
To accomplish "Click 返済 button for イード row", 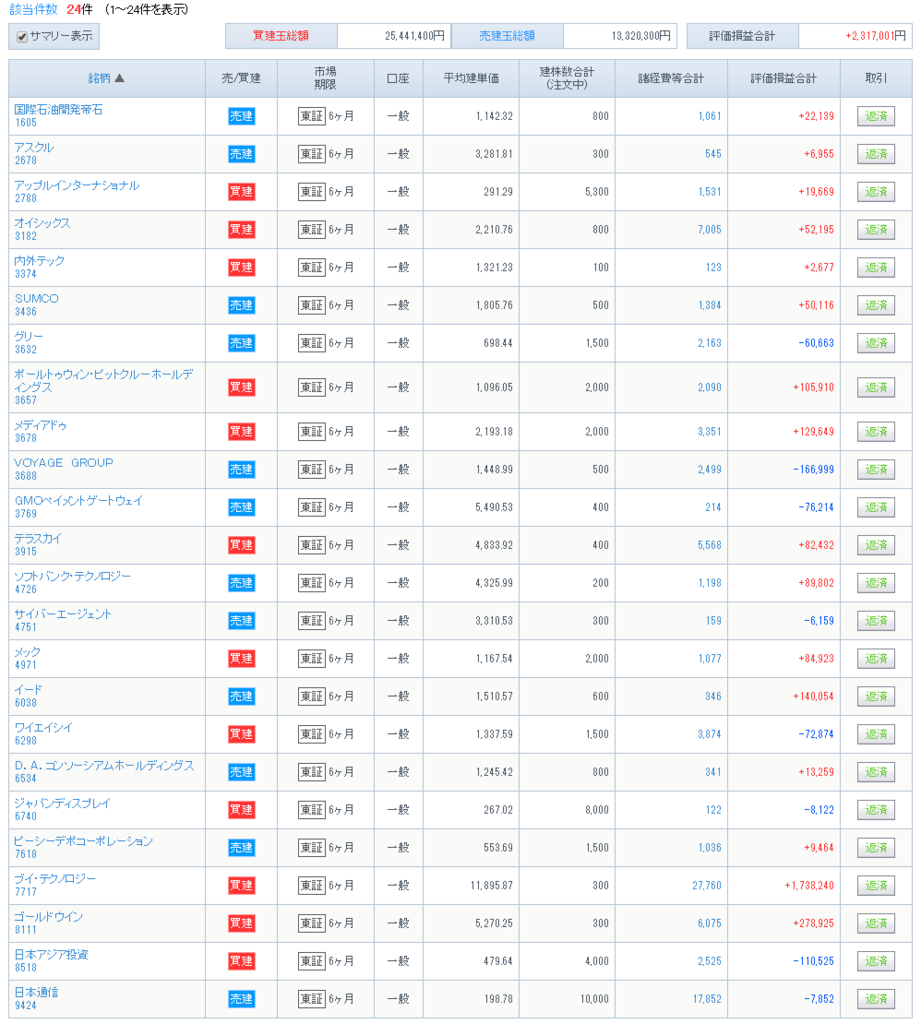I will click(875, 697).
